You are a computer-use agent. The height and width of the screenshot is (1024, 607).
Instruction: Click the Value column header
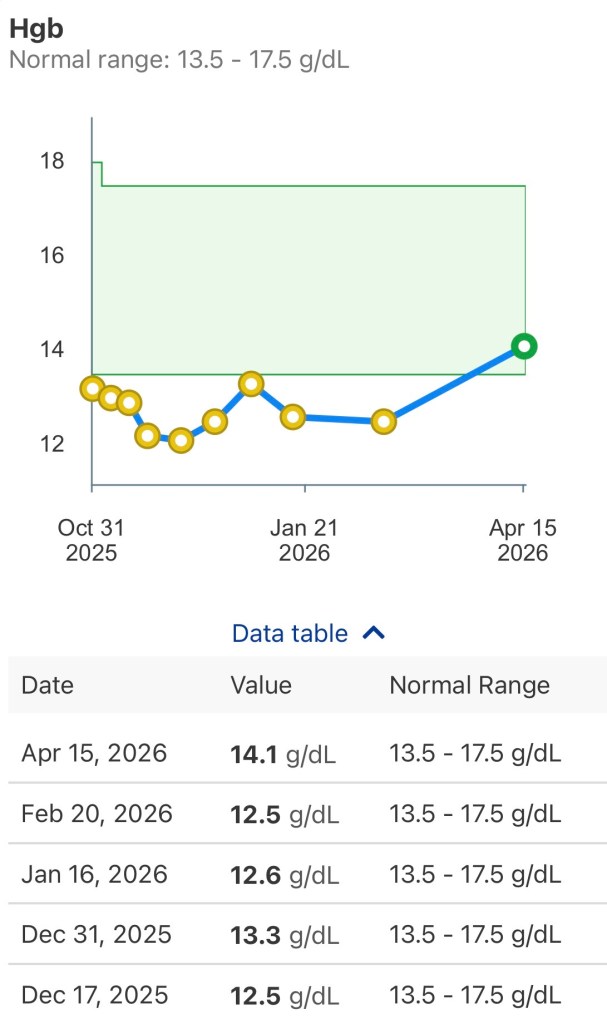click(261, 685)
